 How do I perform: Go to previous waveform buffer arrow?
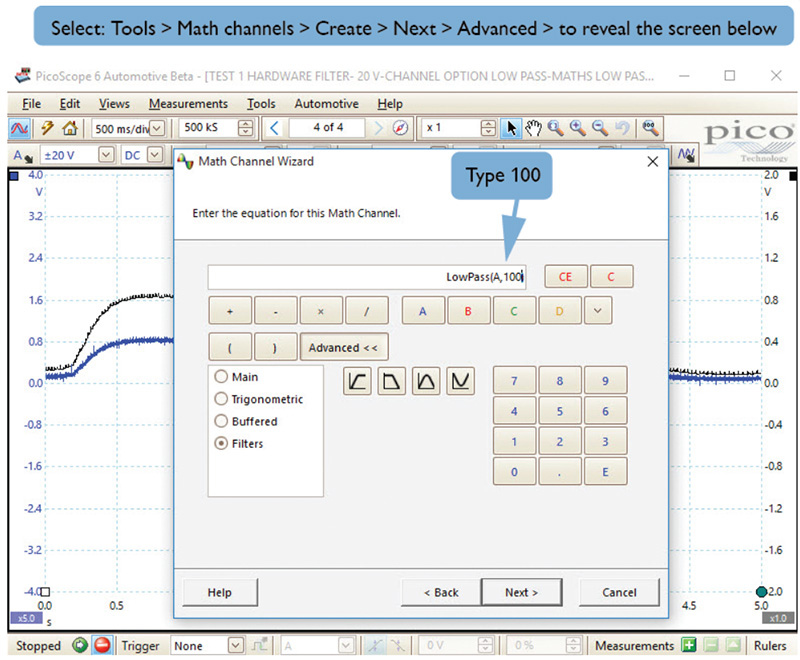274,128
